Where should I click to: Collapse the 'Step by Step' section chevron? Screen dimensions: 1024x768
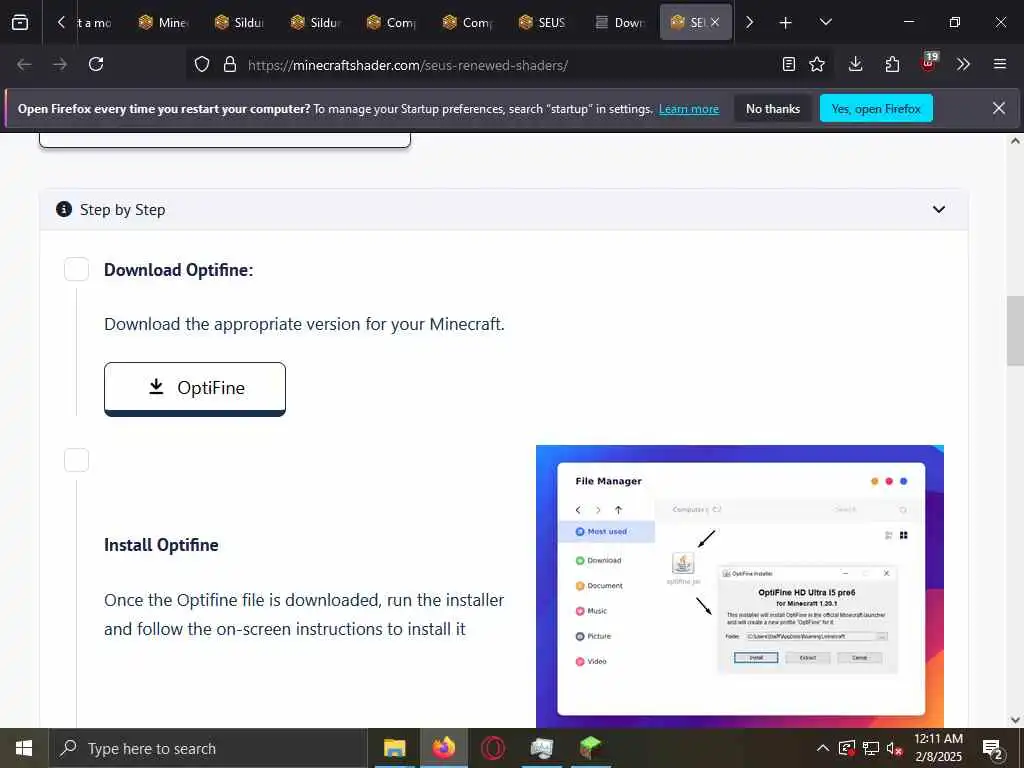pyautogui.click(x=938, y=210)
